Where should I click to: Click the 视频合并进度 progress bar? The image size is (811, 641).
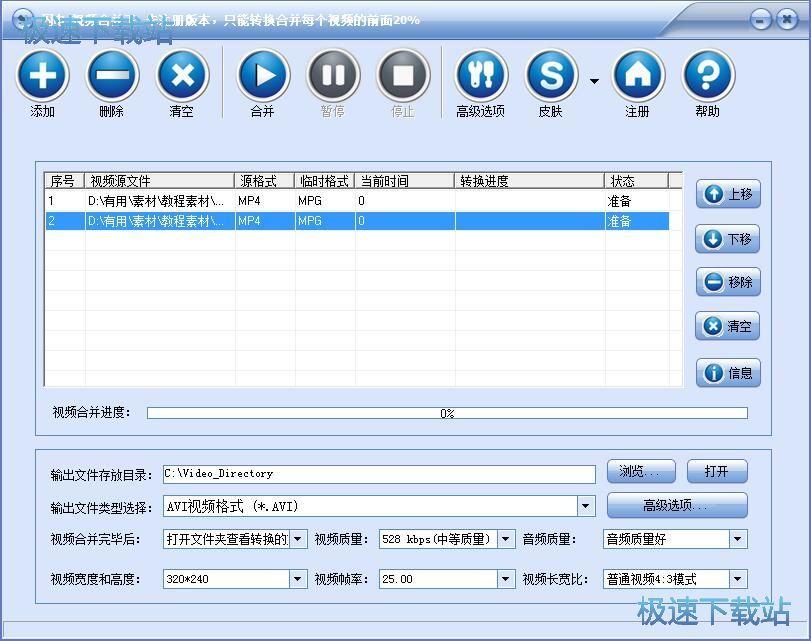[447, 413]
